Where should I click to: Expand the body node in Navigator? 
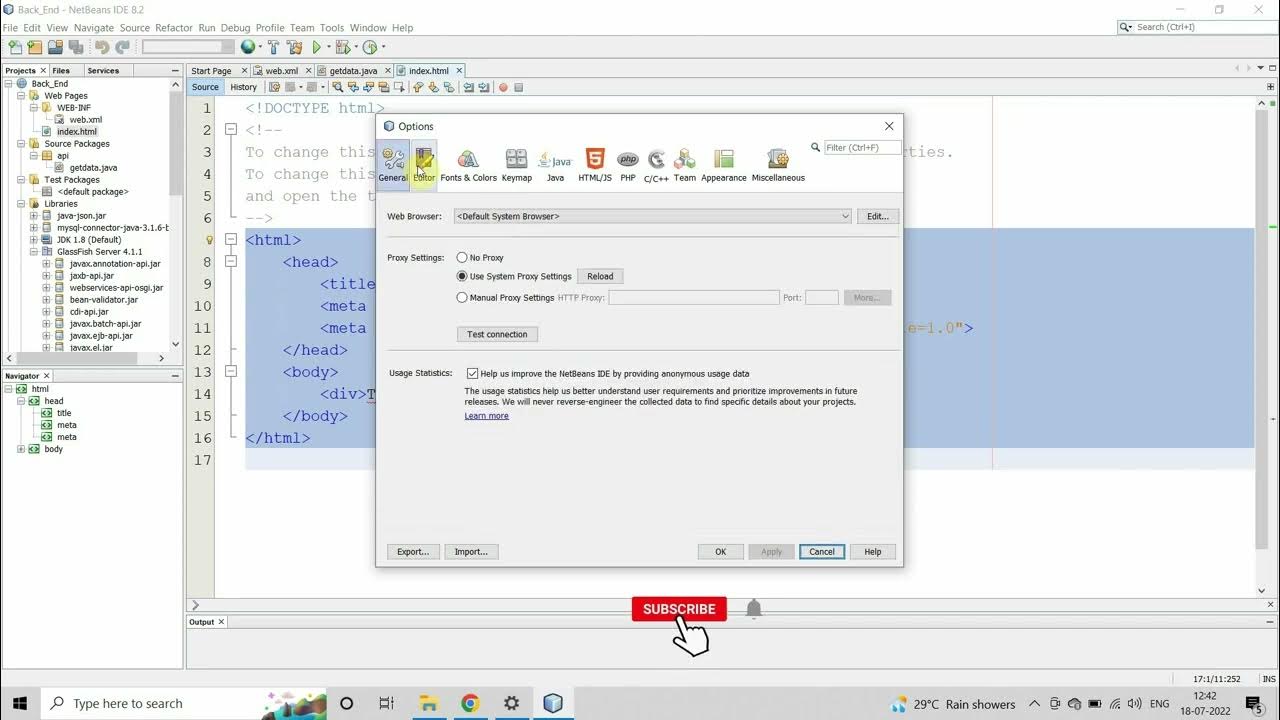(21, 449)
